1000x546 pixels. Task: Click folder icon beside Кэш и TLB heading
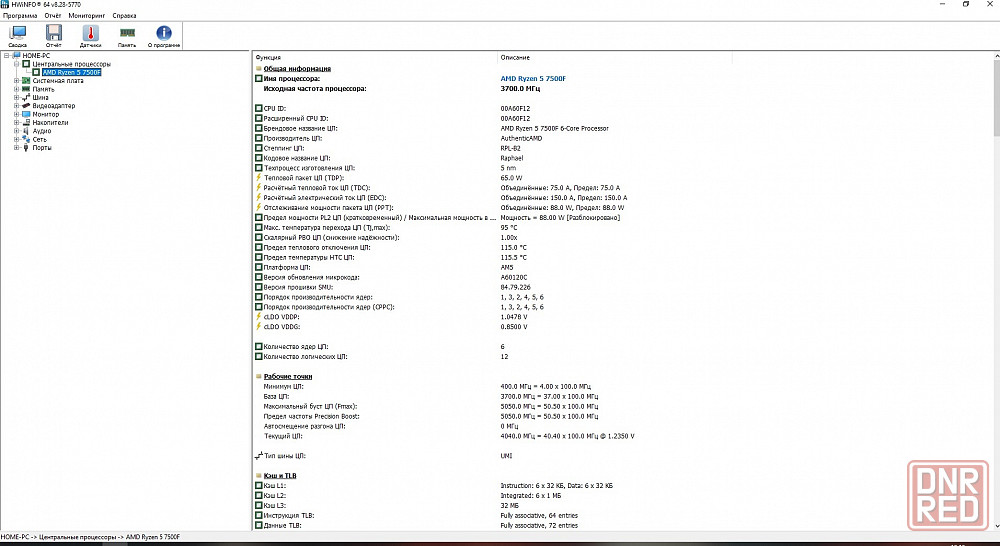[258, 476]
